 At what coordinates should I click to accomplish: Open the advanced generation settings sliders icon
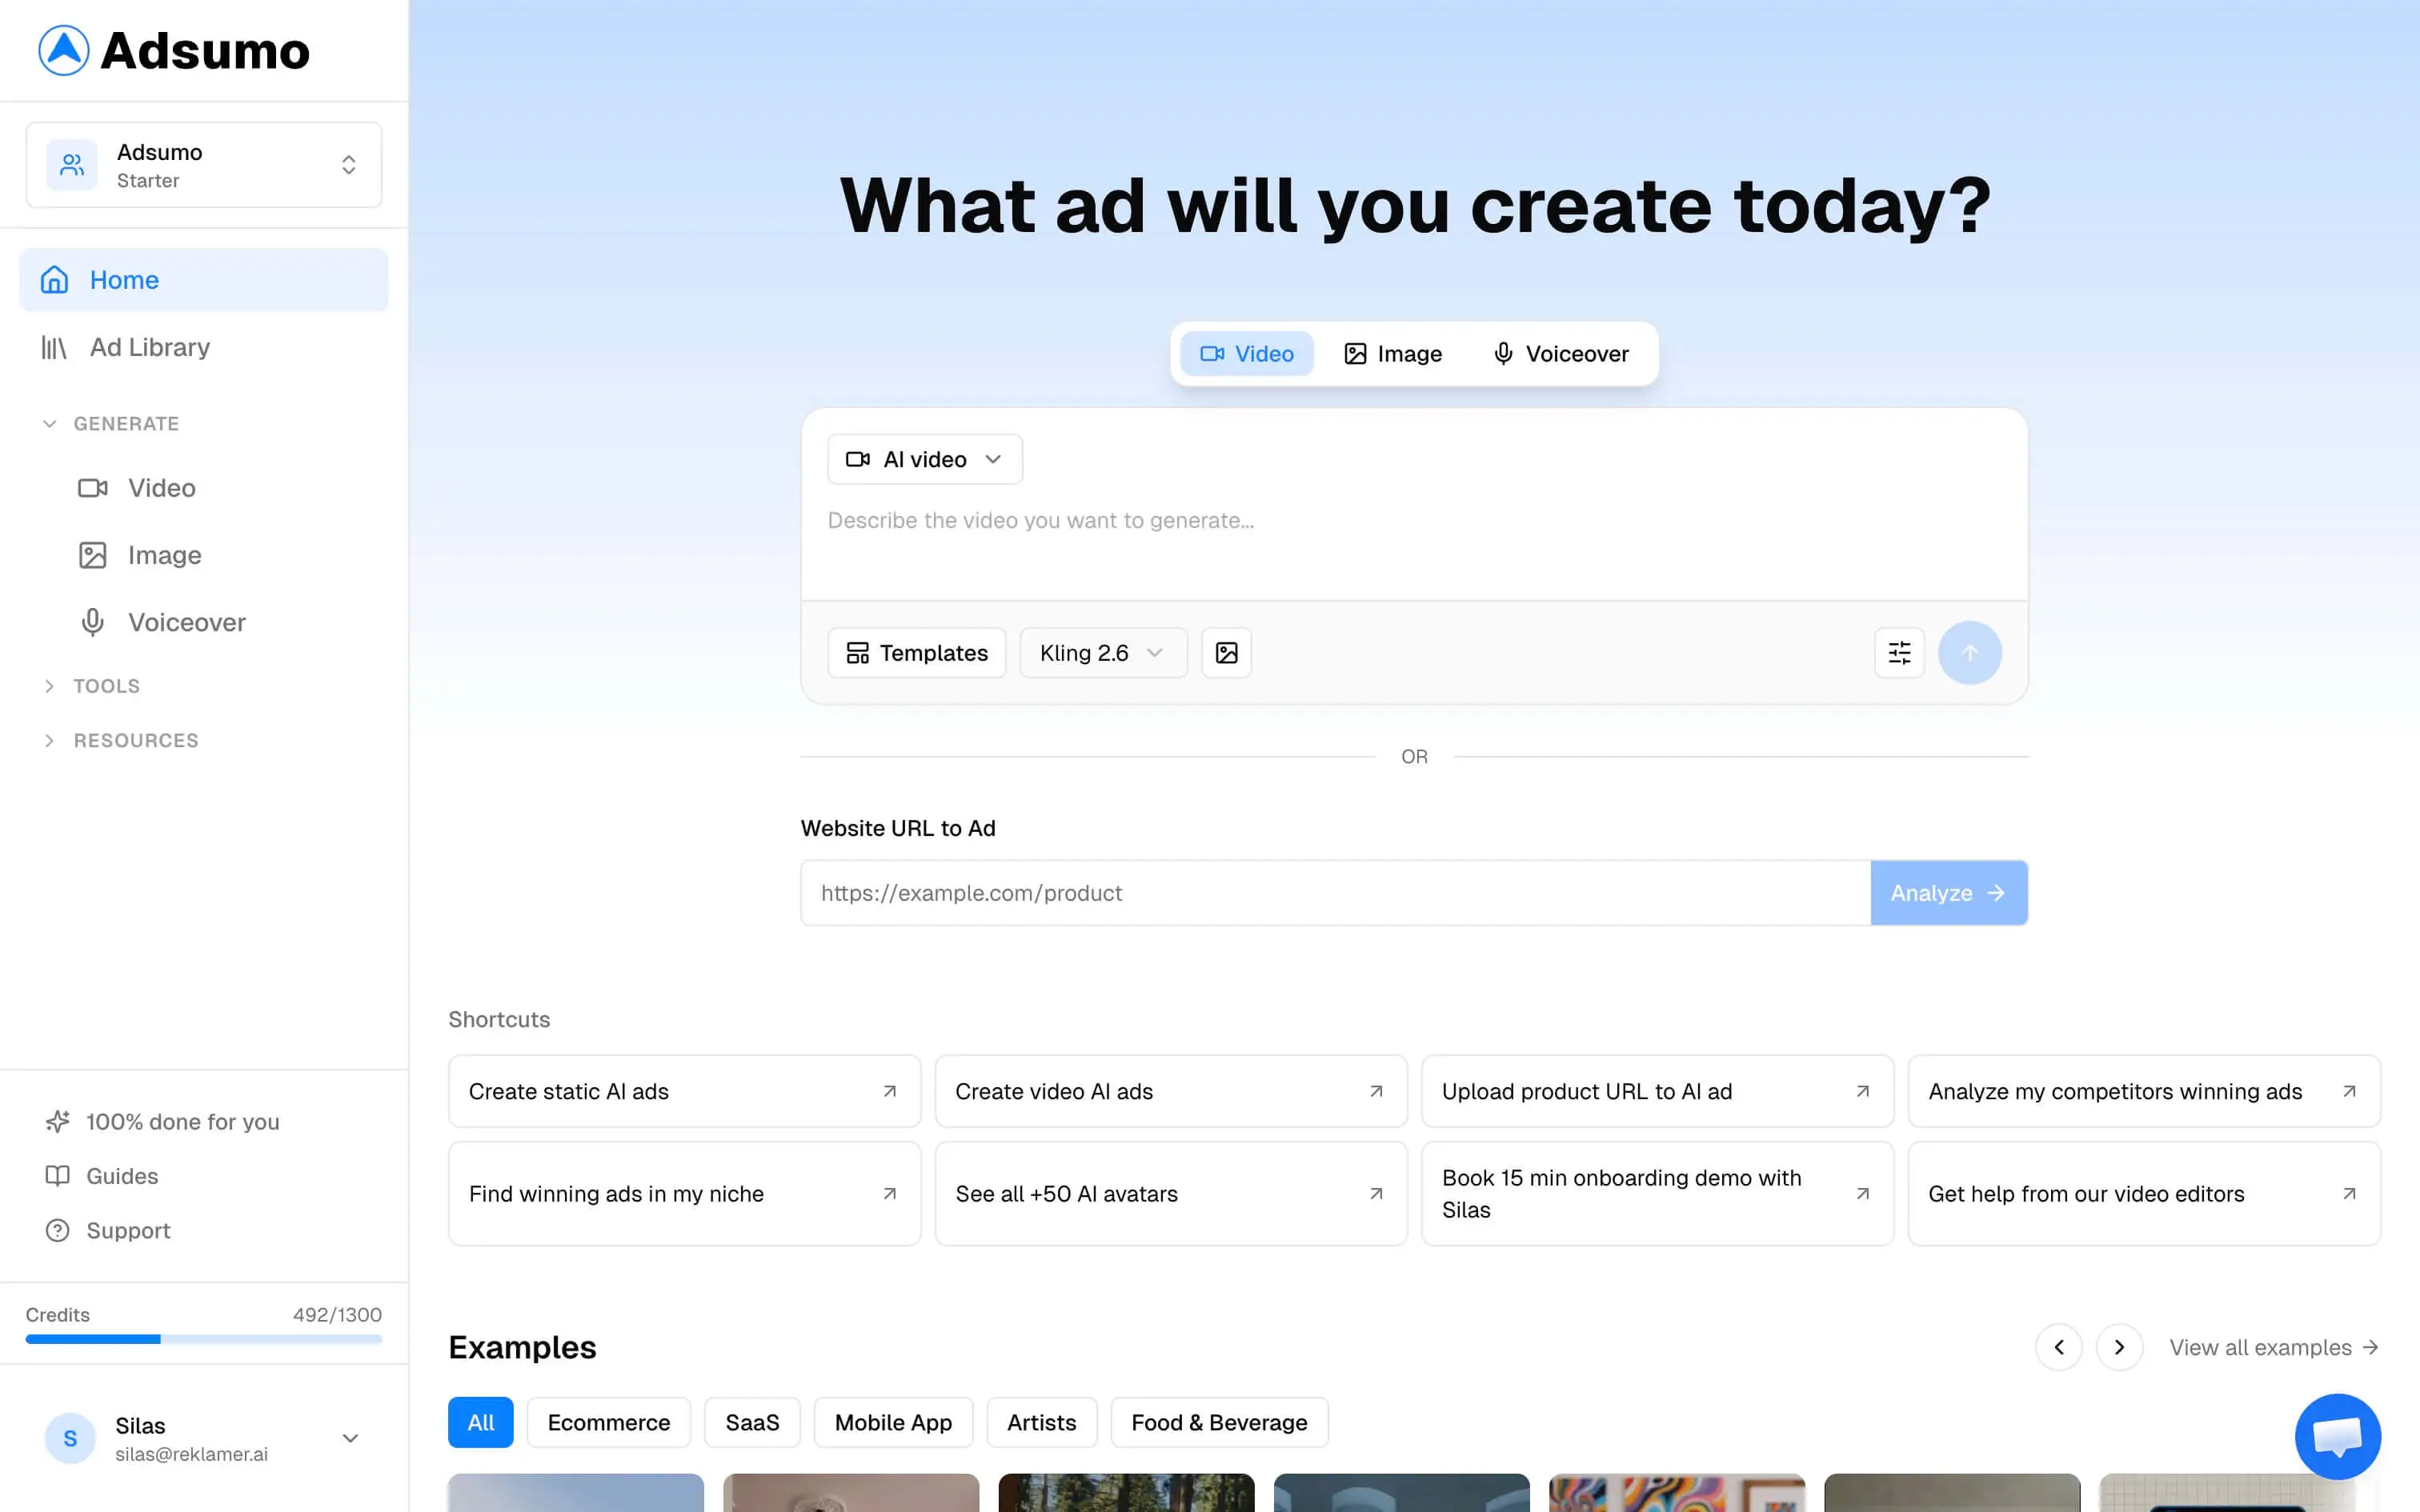pyautogui.click(x=1899, y=652)
